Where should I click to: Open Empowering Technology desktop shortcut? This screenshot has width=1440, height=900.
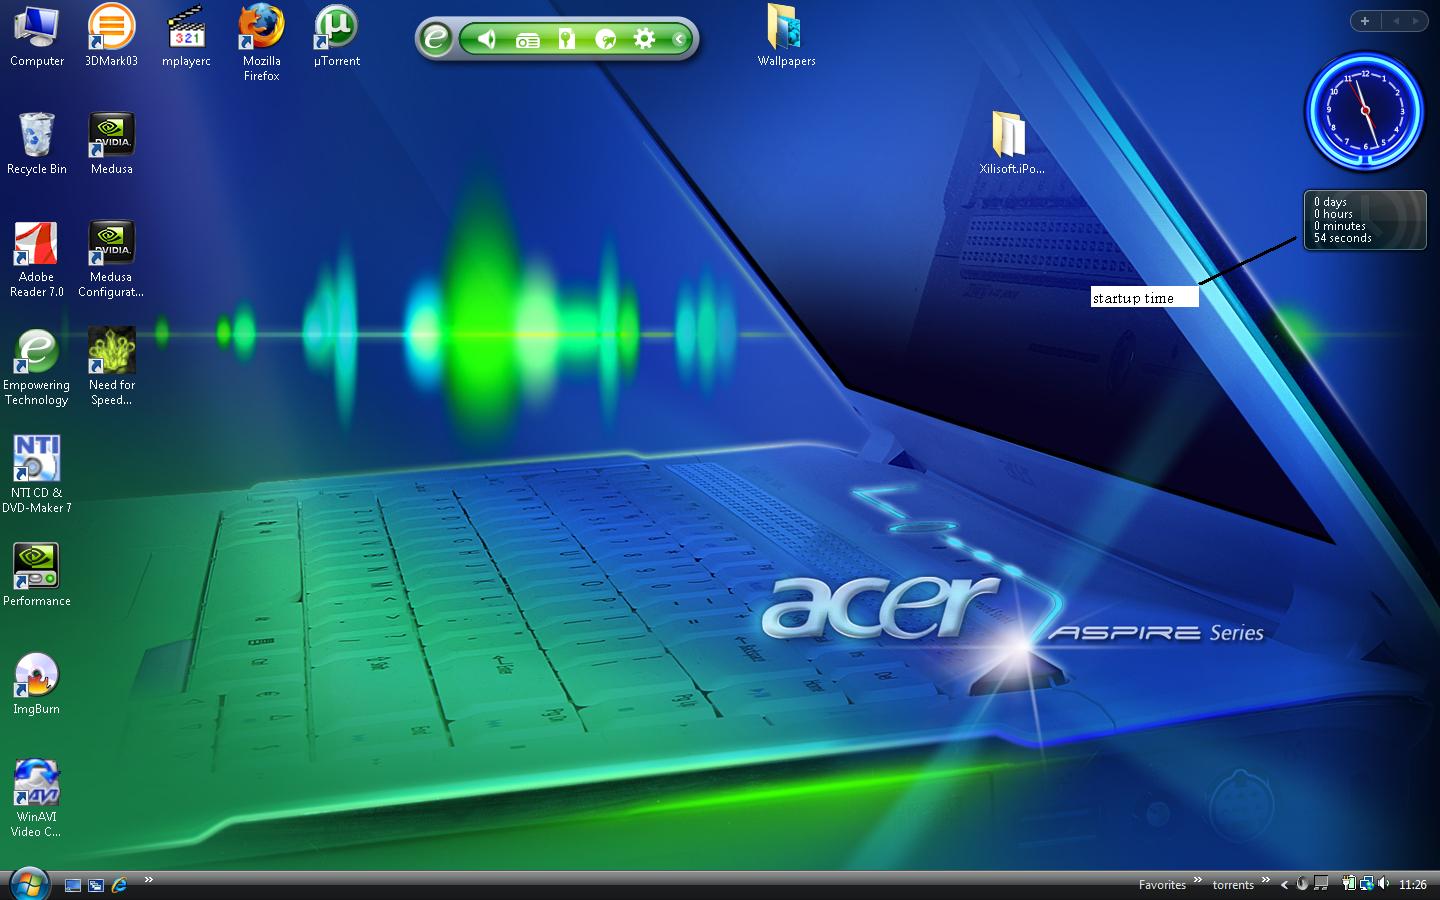tap(36, 367)
